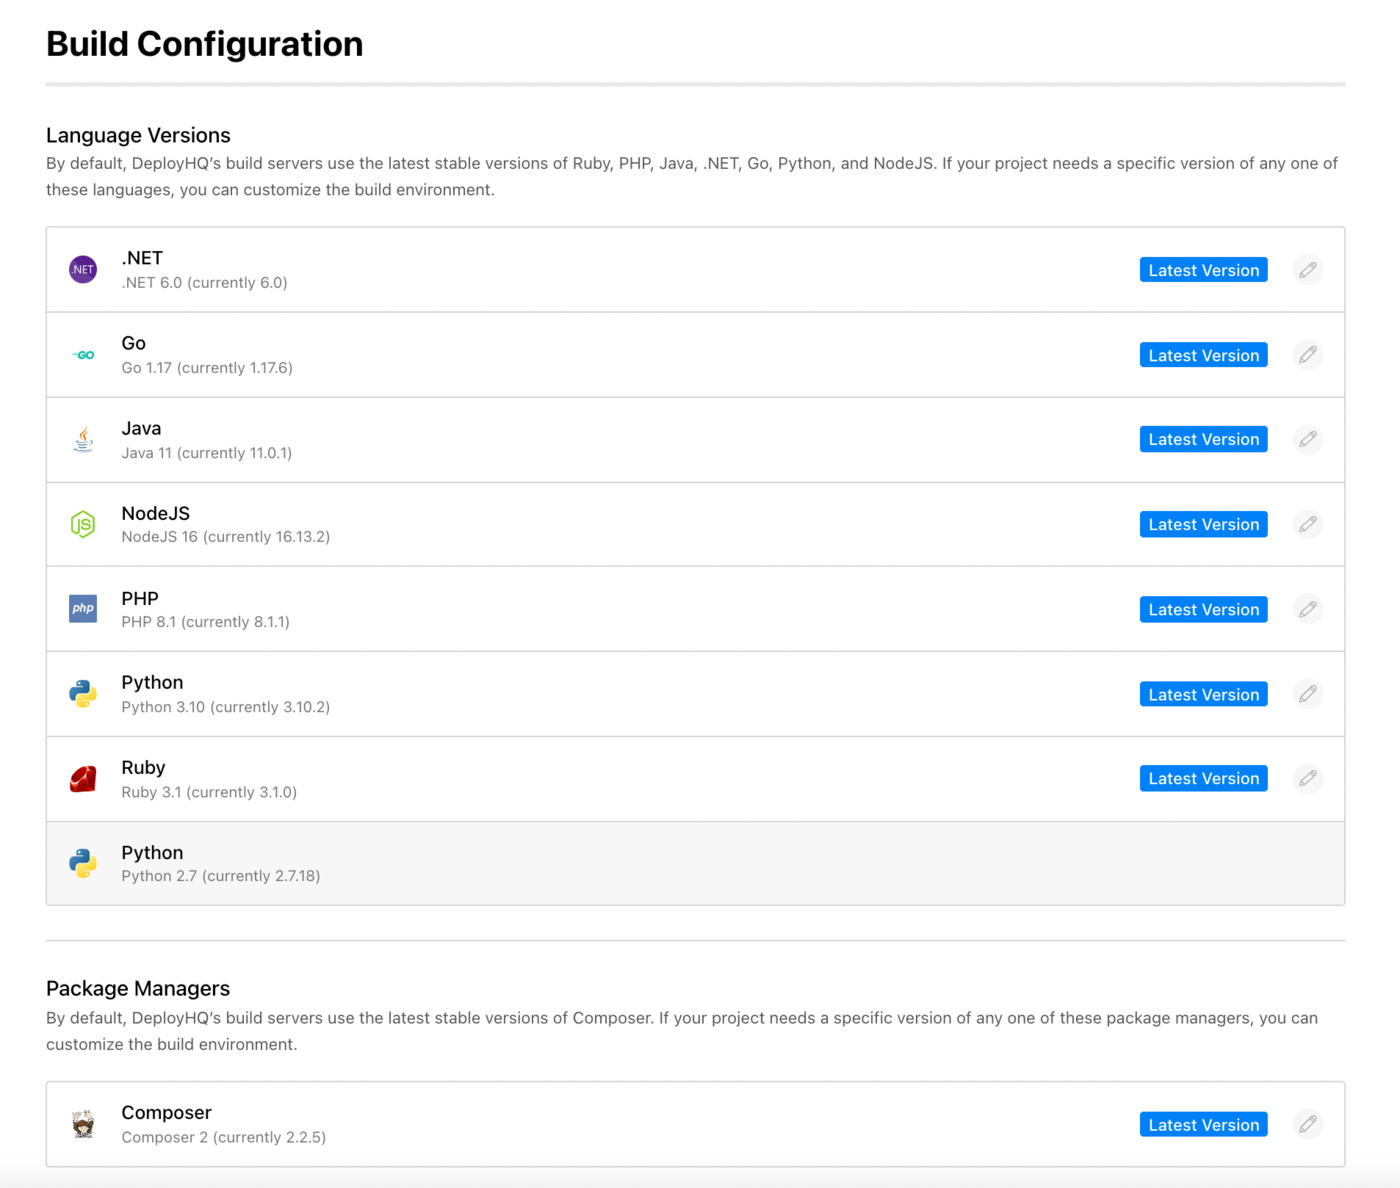Click 'Python 2.7 (currently 2.7.18)' text
The image size is (1400, 1188).
coord(221,876)
